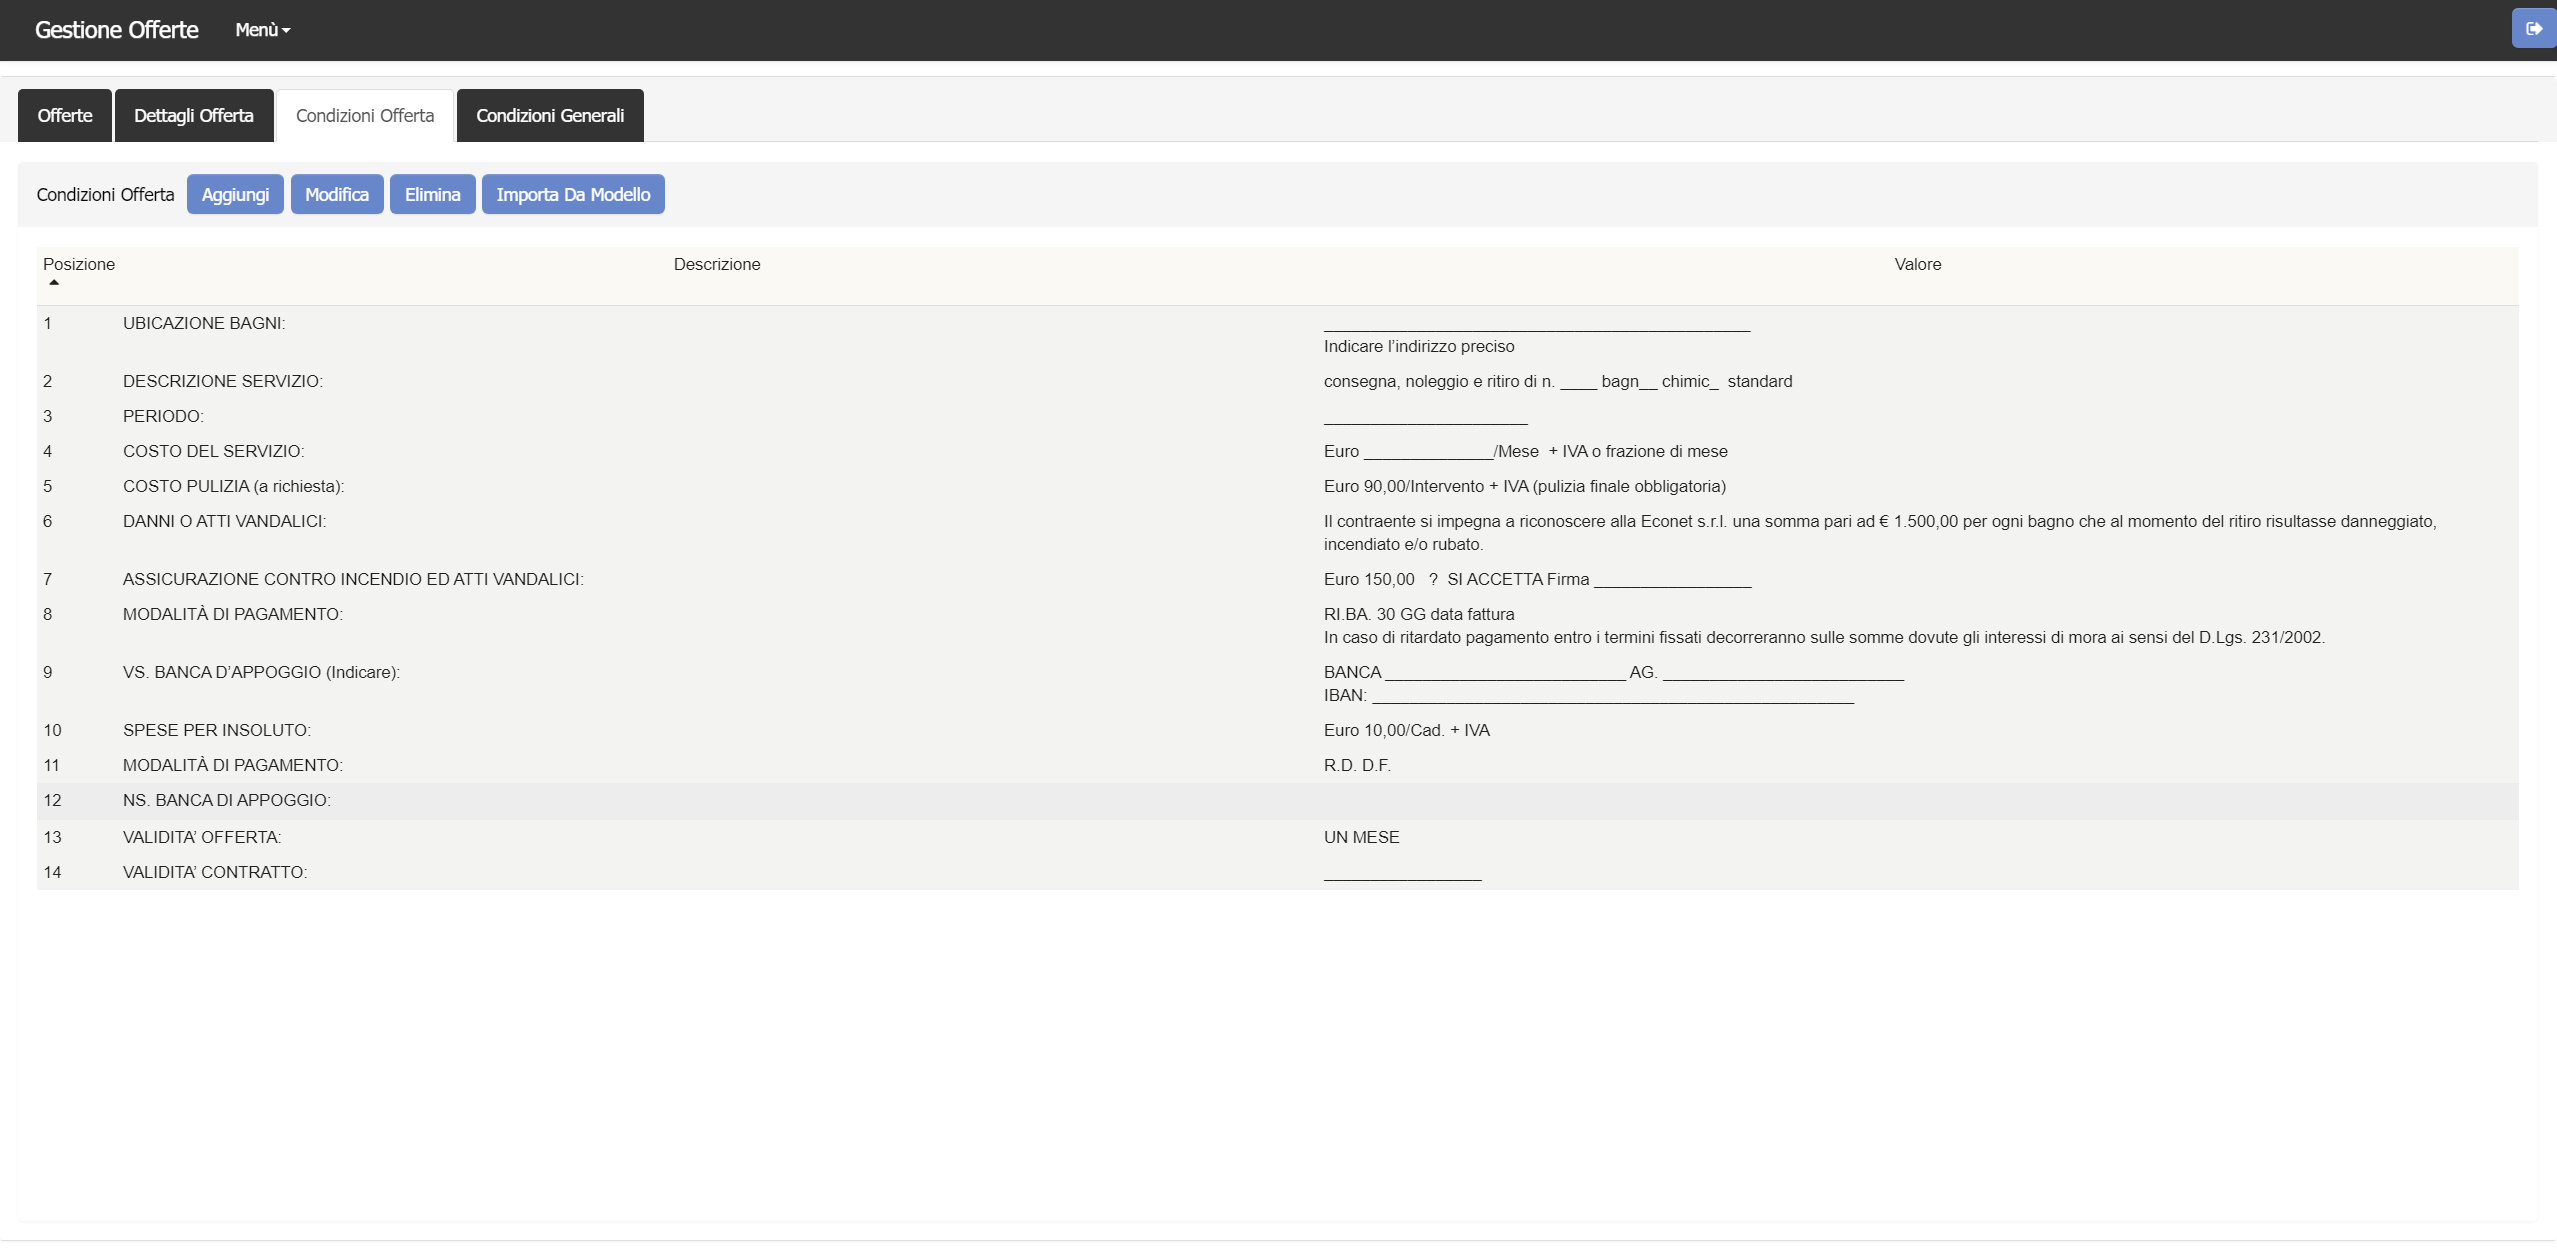This screenshot has height=1260, width=2557.
Task: Open the Dettagli Offerta tab
Action: point(194,116)
